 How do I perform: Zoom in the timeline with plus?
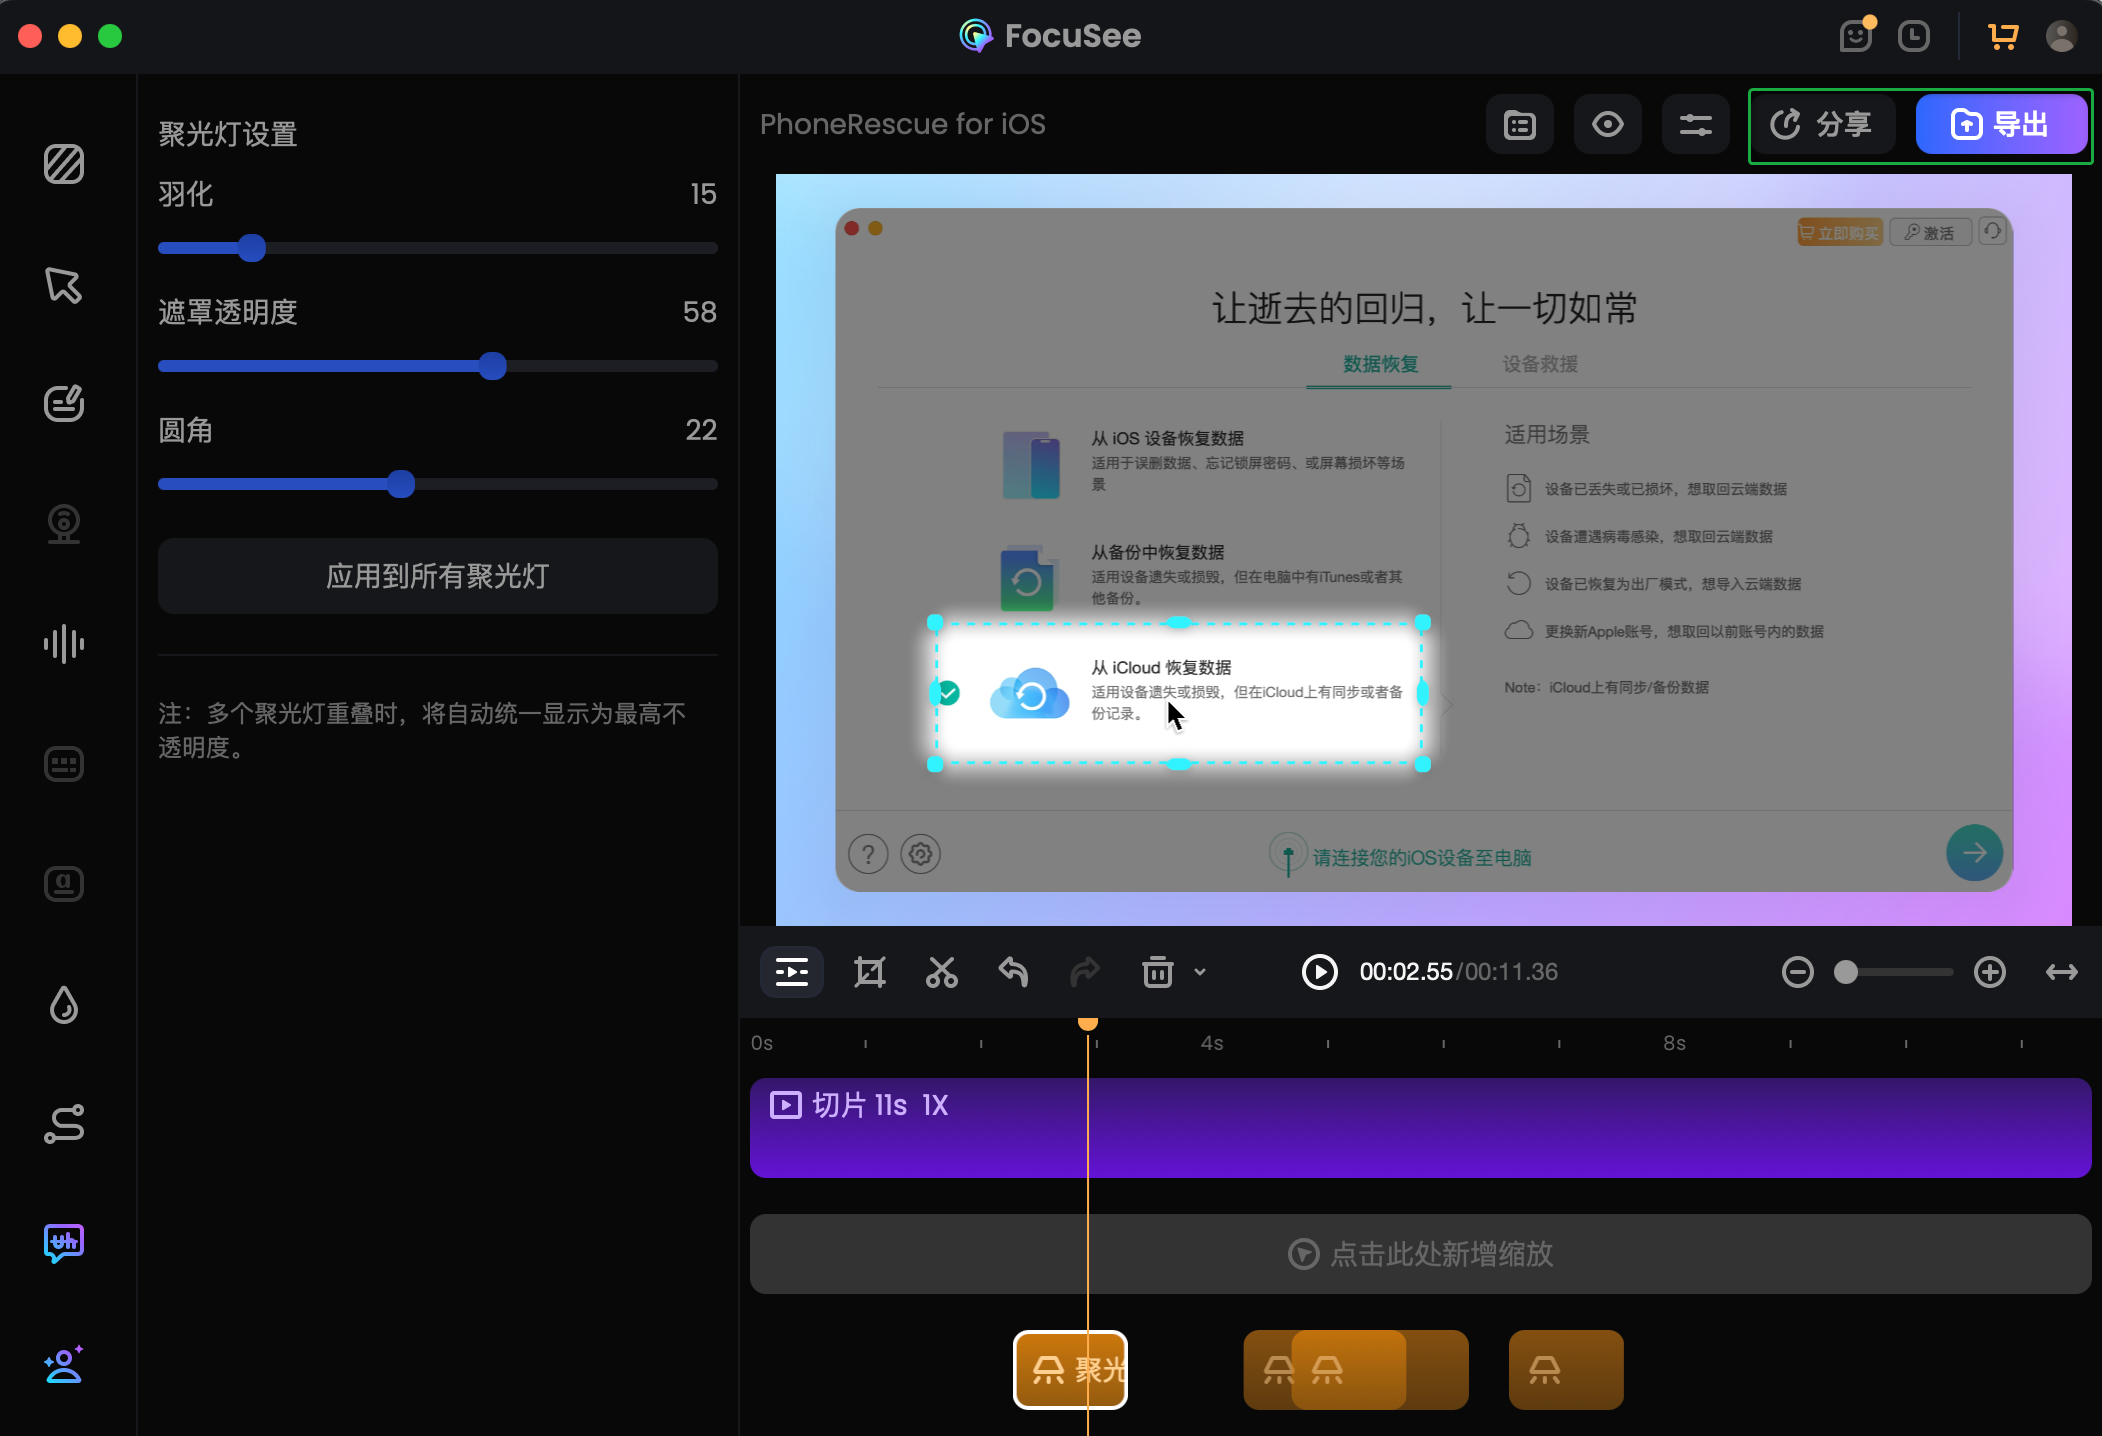click(1990, 972)
